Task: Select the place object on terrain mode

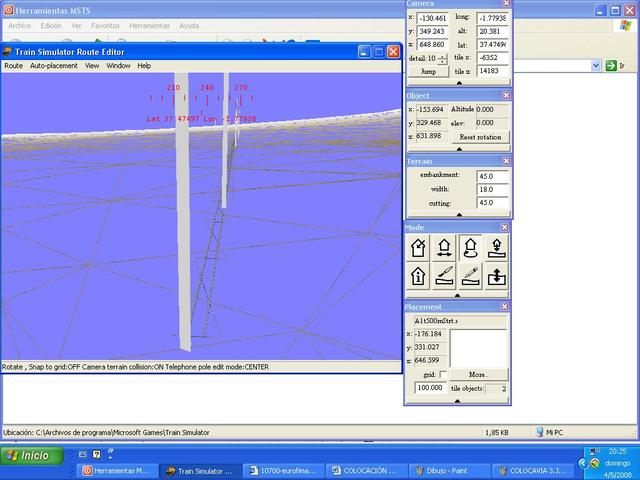Action: tap(495, 247)
